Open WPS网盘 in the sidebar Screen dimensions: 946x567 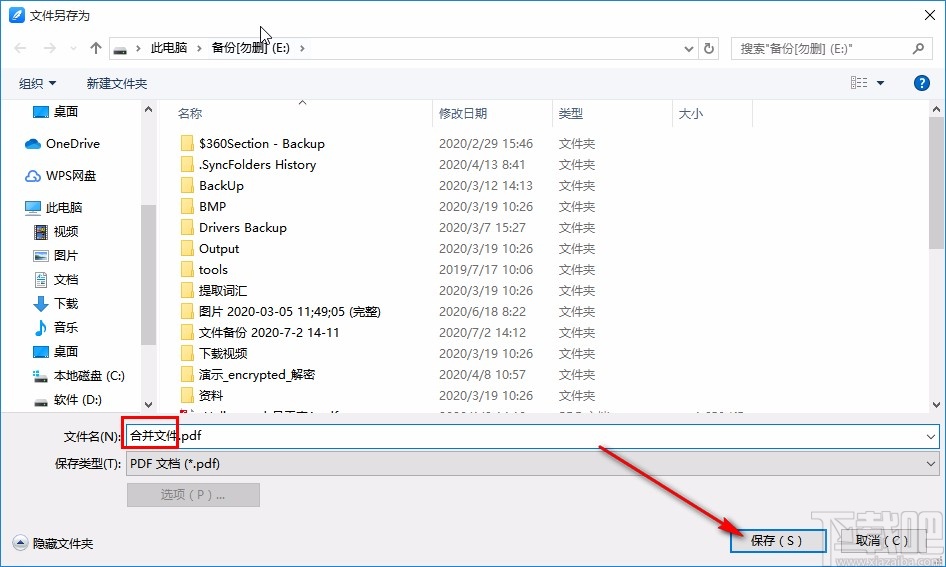pos(60,176)
